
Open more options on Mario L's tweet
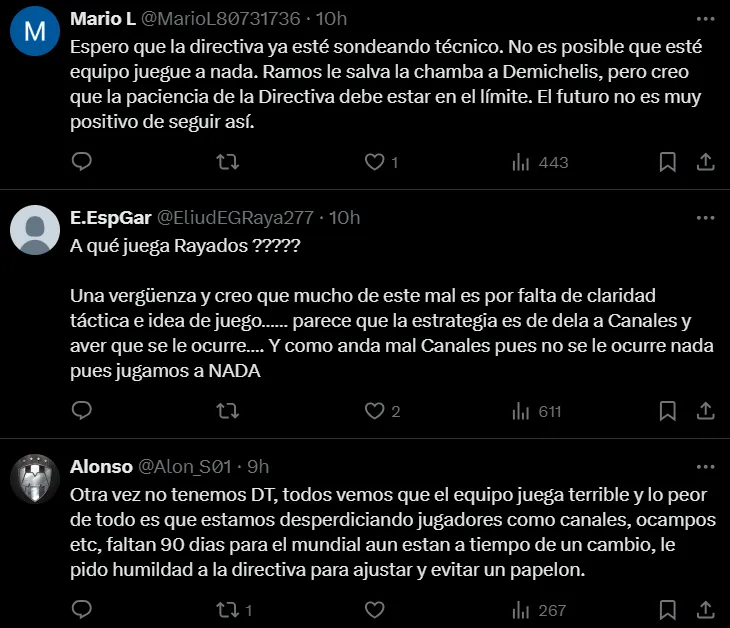point(704,20)
